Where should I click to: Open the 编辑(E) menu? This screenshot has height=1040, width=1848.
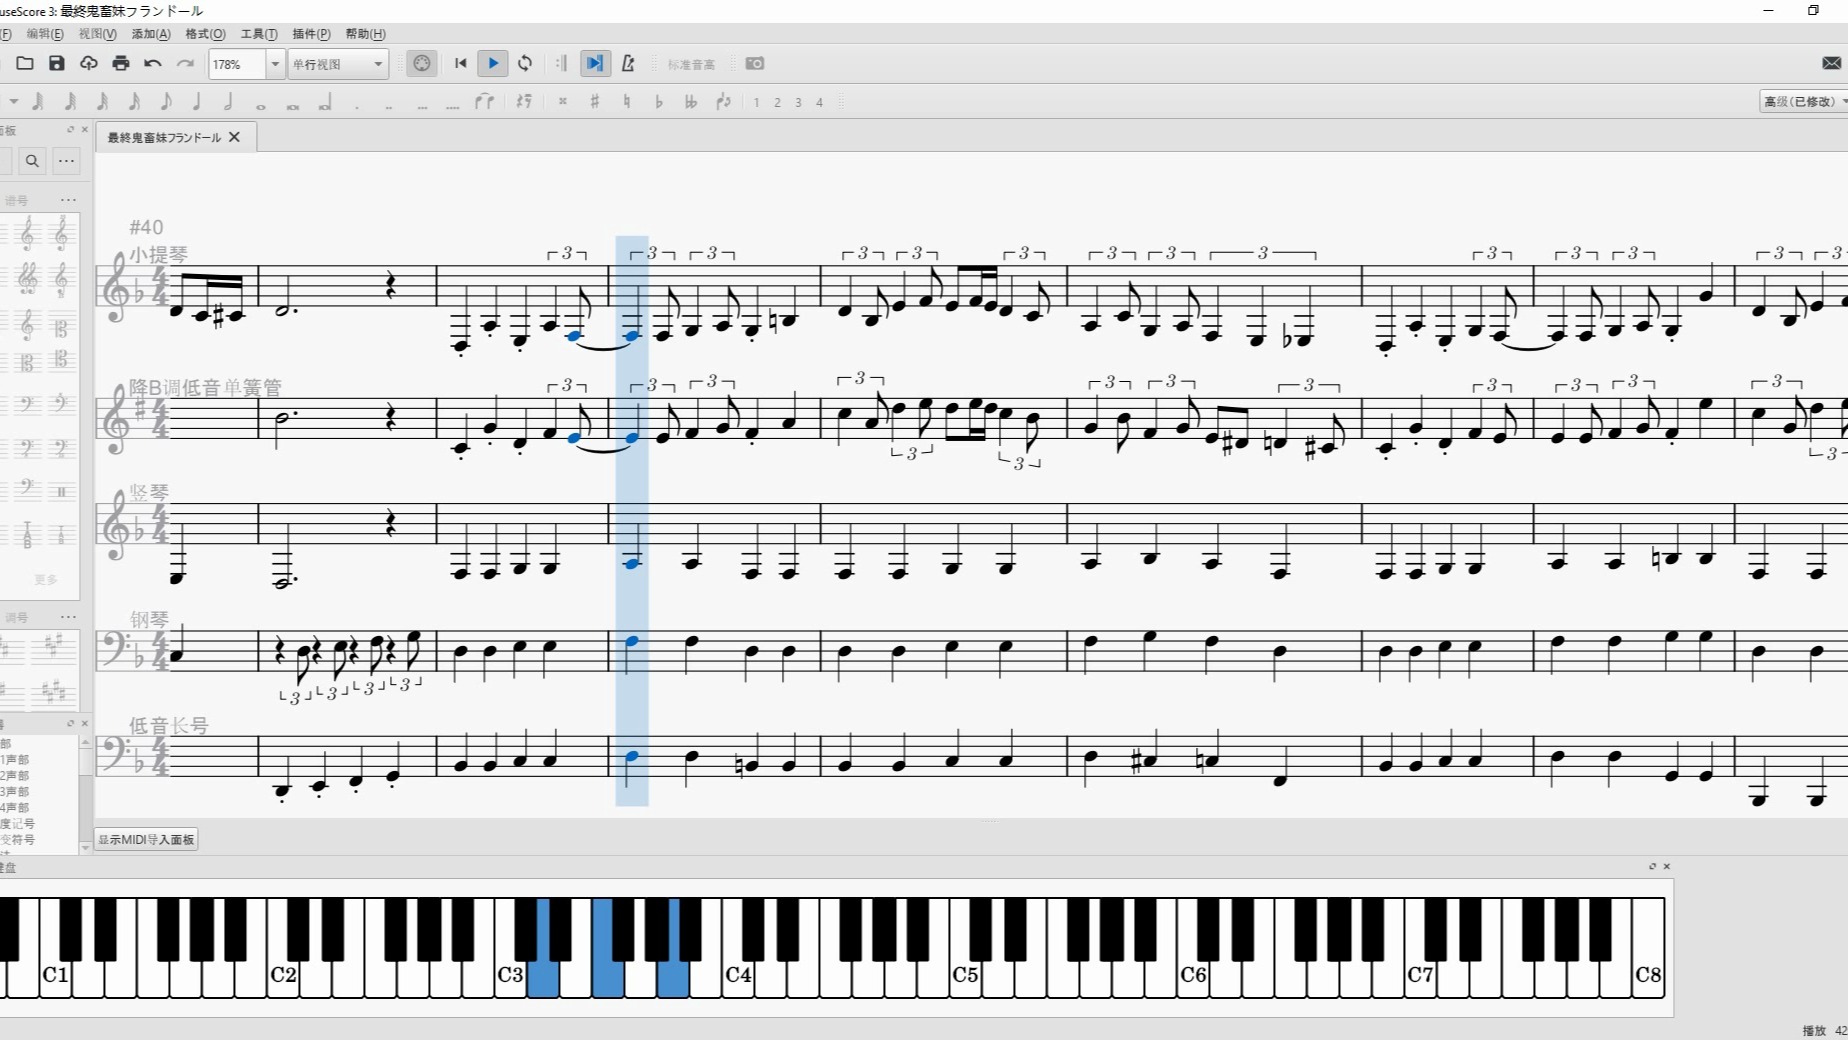45,34
